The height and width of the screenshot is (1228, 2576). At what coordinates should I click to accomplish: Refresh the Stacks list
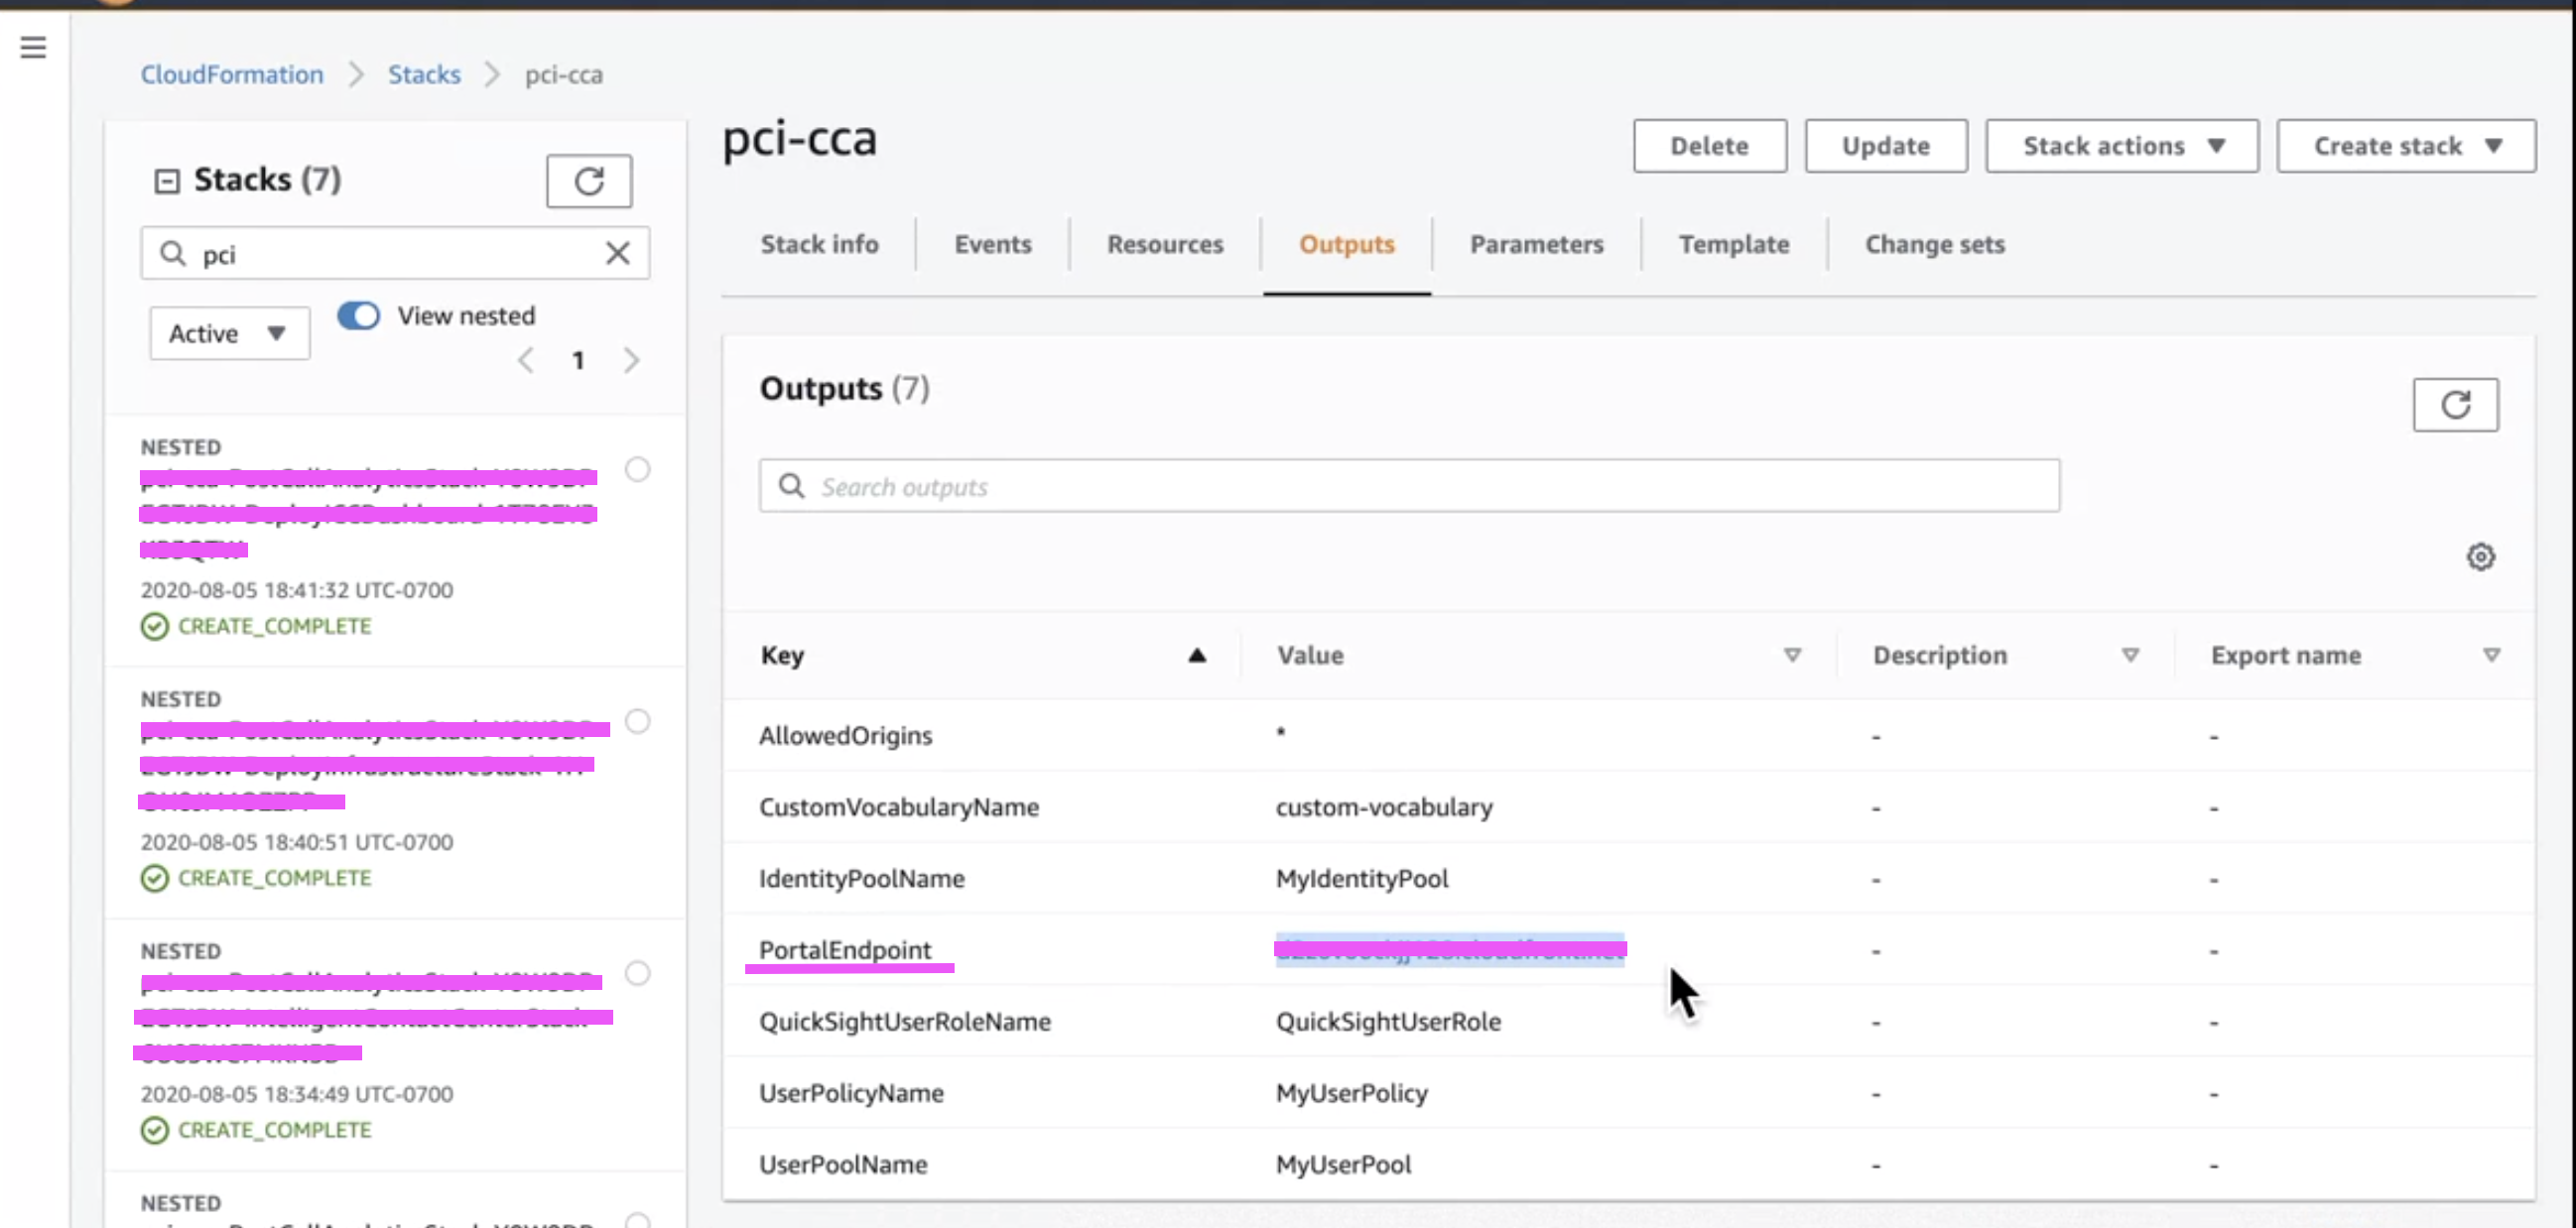click(588, 181)
